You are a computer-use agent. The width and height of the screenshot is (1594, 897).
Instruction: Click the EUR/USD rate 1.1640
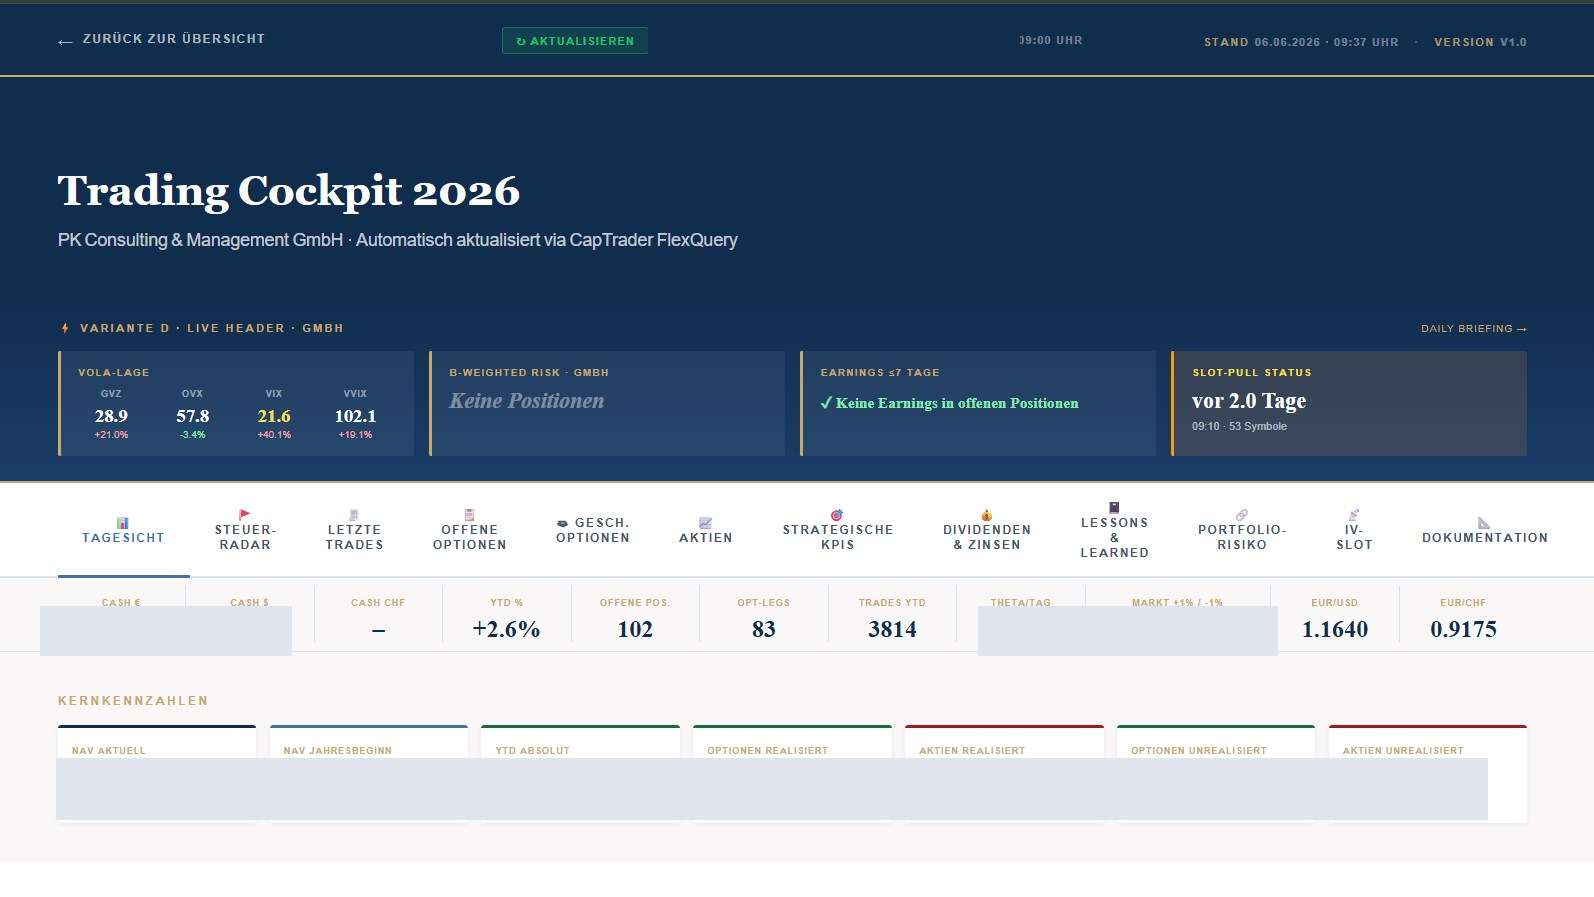click(1335, 629)
